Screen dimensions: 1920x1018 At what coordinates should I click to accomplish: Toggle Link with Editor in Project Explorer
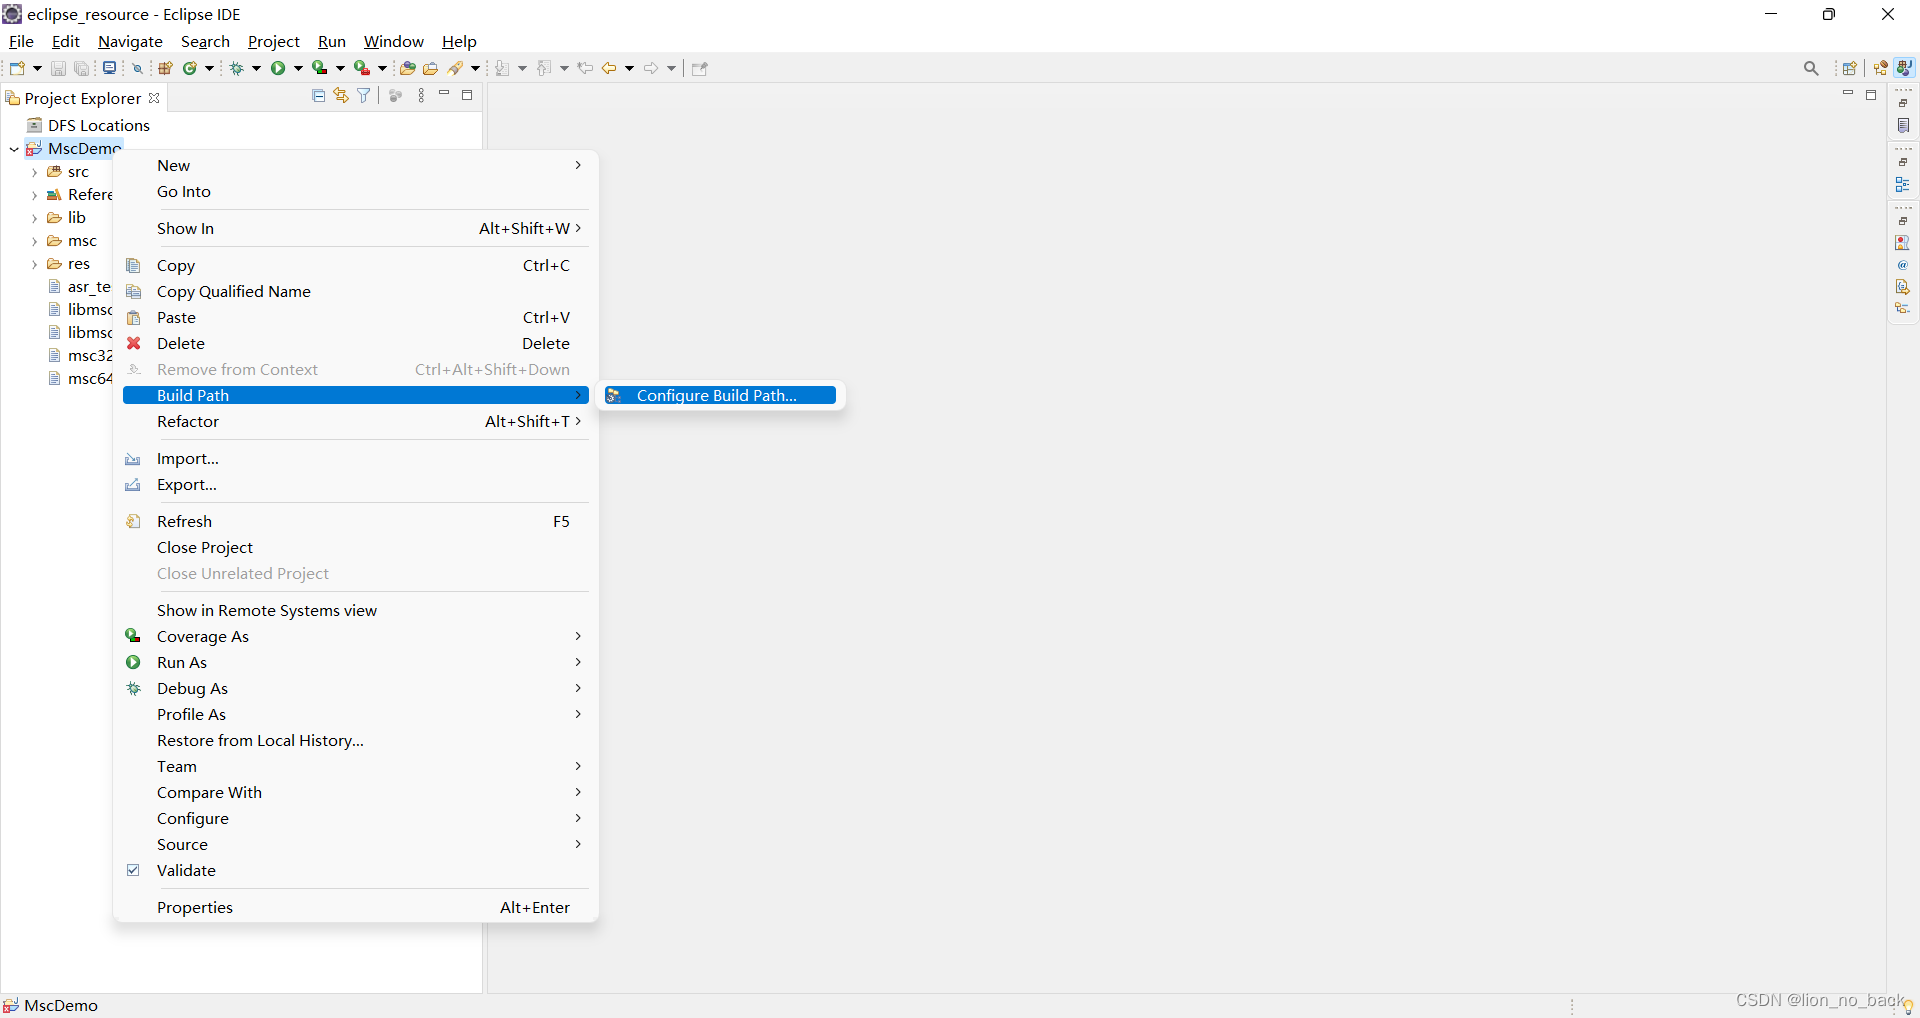click(x=341, y=95)
